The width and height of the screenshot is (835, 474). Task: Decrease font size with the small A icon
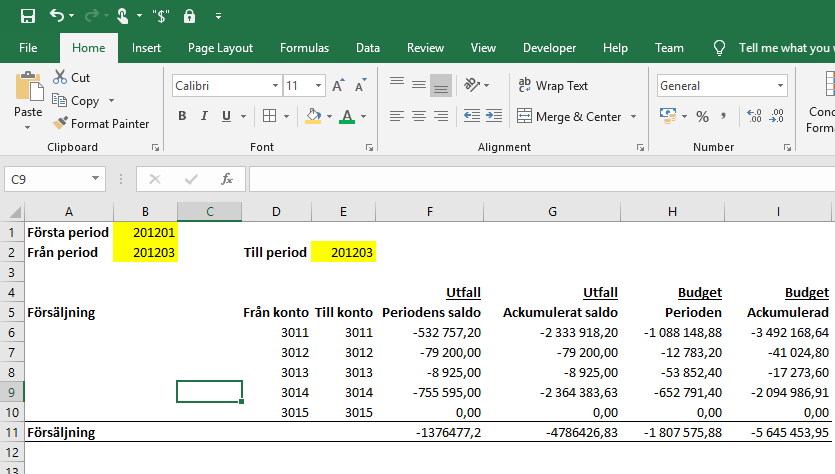click(361, 85)
